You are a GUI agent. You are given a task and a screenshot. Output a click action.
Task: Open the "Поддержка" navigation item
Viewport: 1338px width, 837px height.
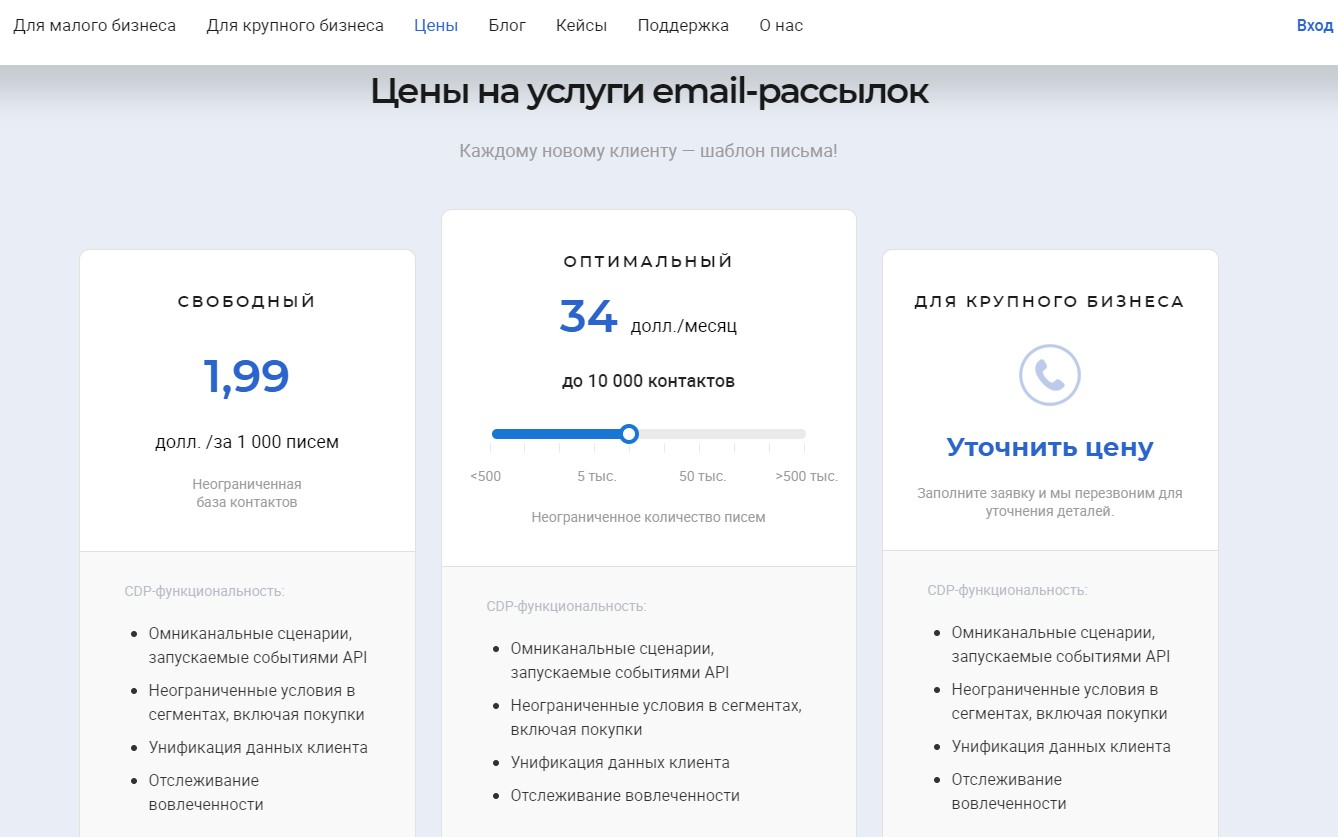[683, 26]
